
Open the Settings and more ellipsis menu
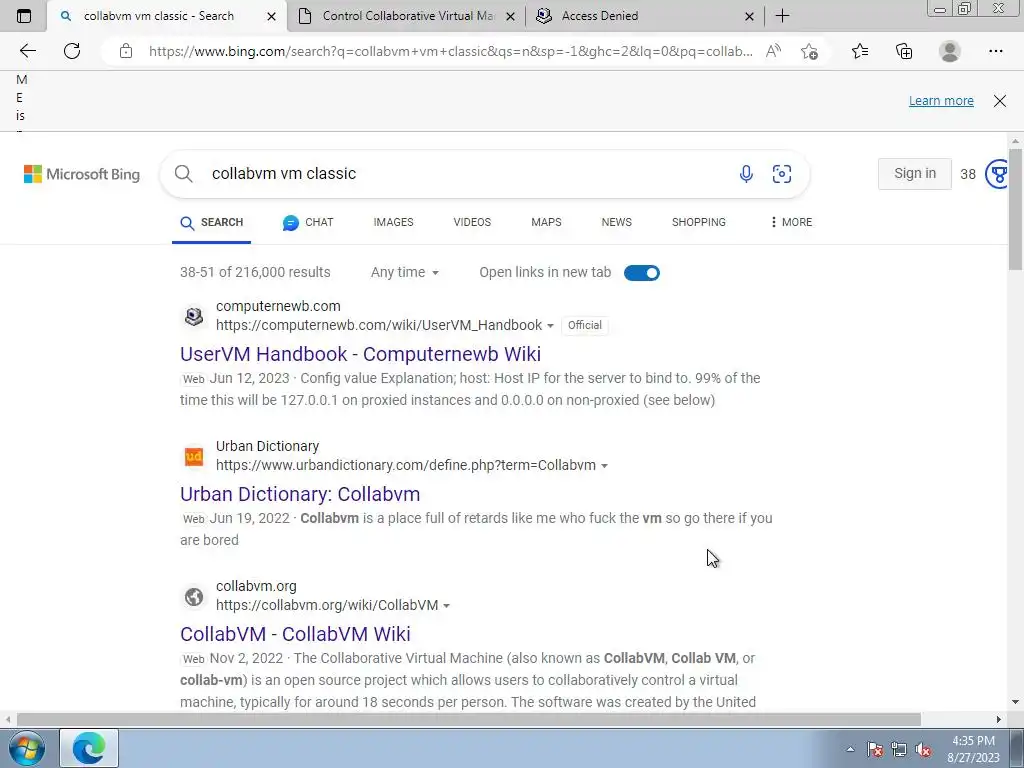(x=995, y=51)
